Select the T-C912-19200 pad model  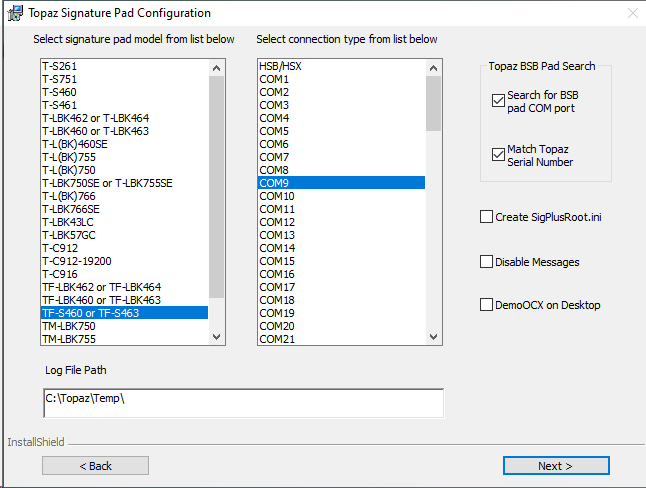click(125, 261)
